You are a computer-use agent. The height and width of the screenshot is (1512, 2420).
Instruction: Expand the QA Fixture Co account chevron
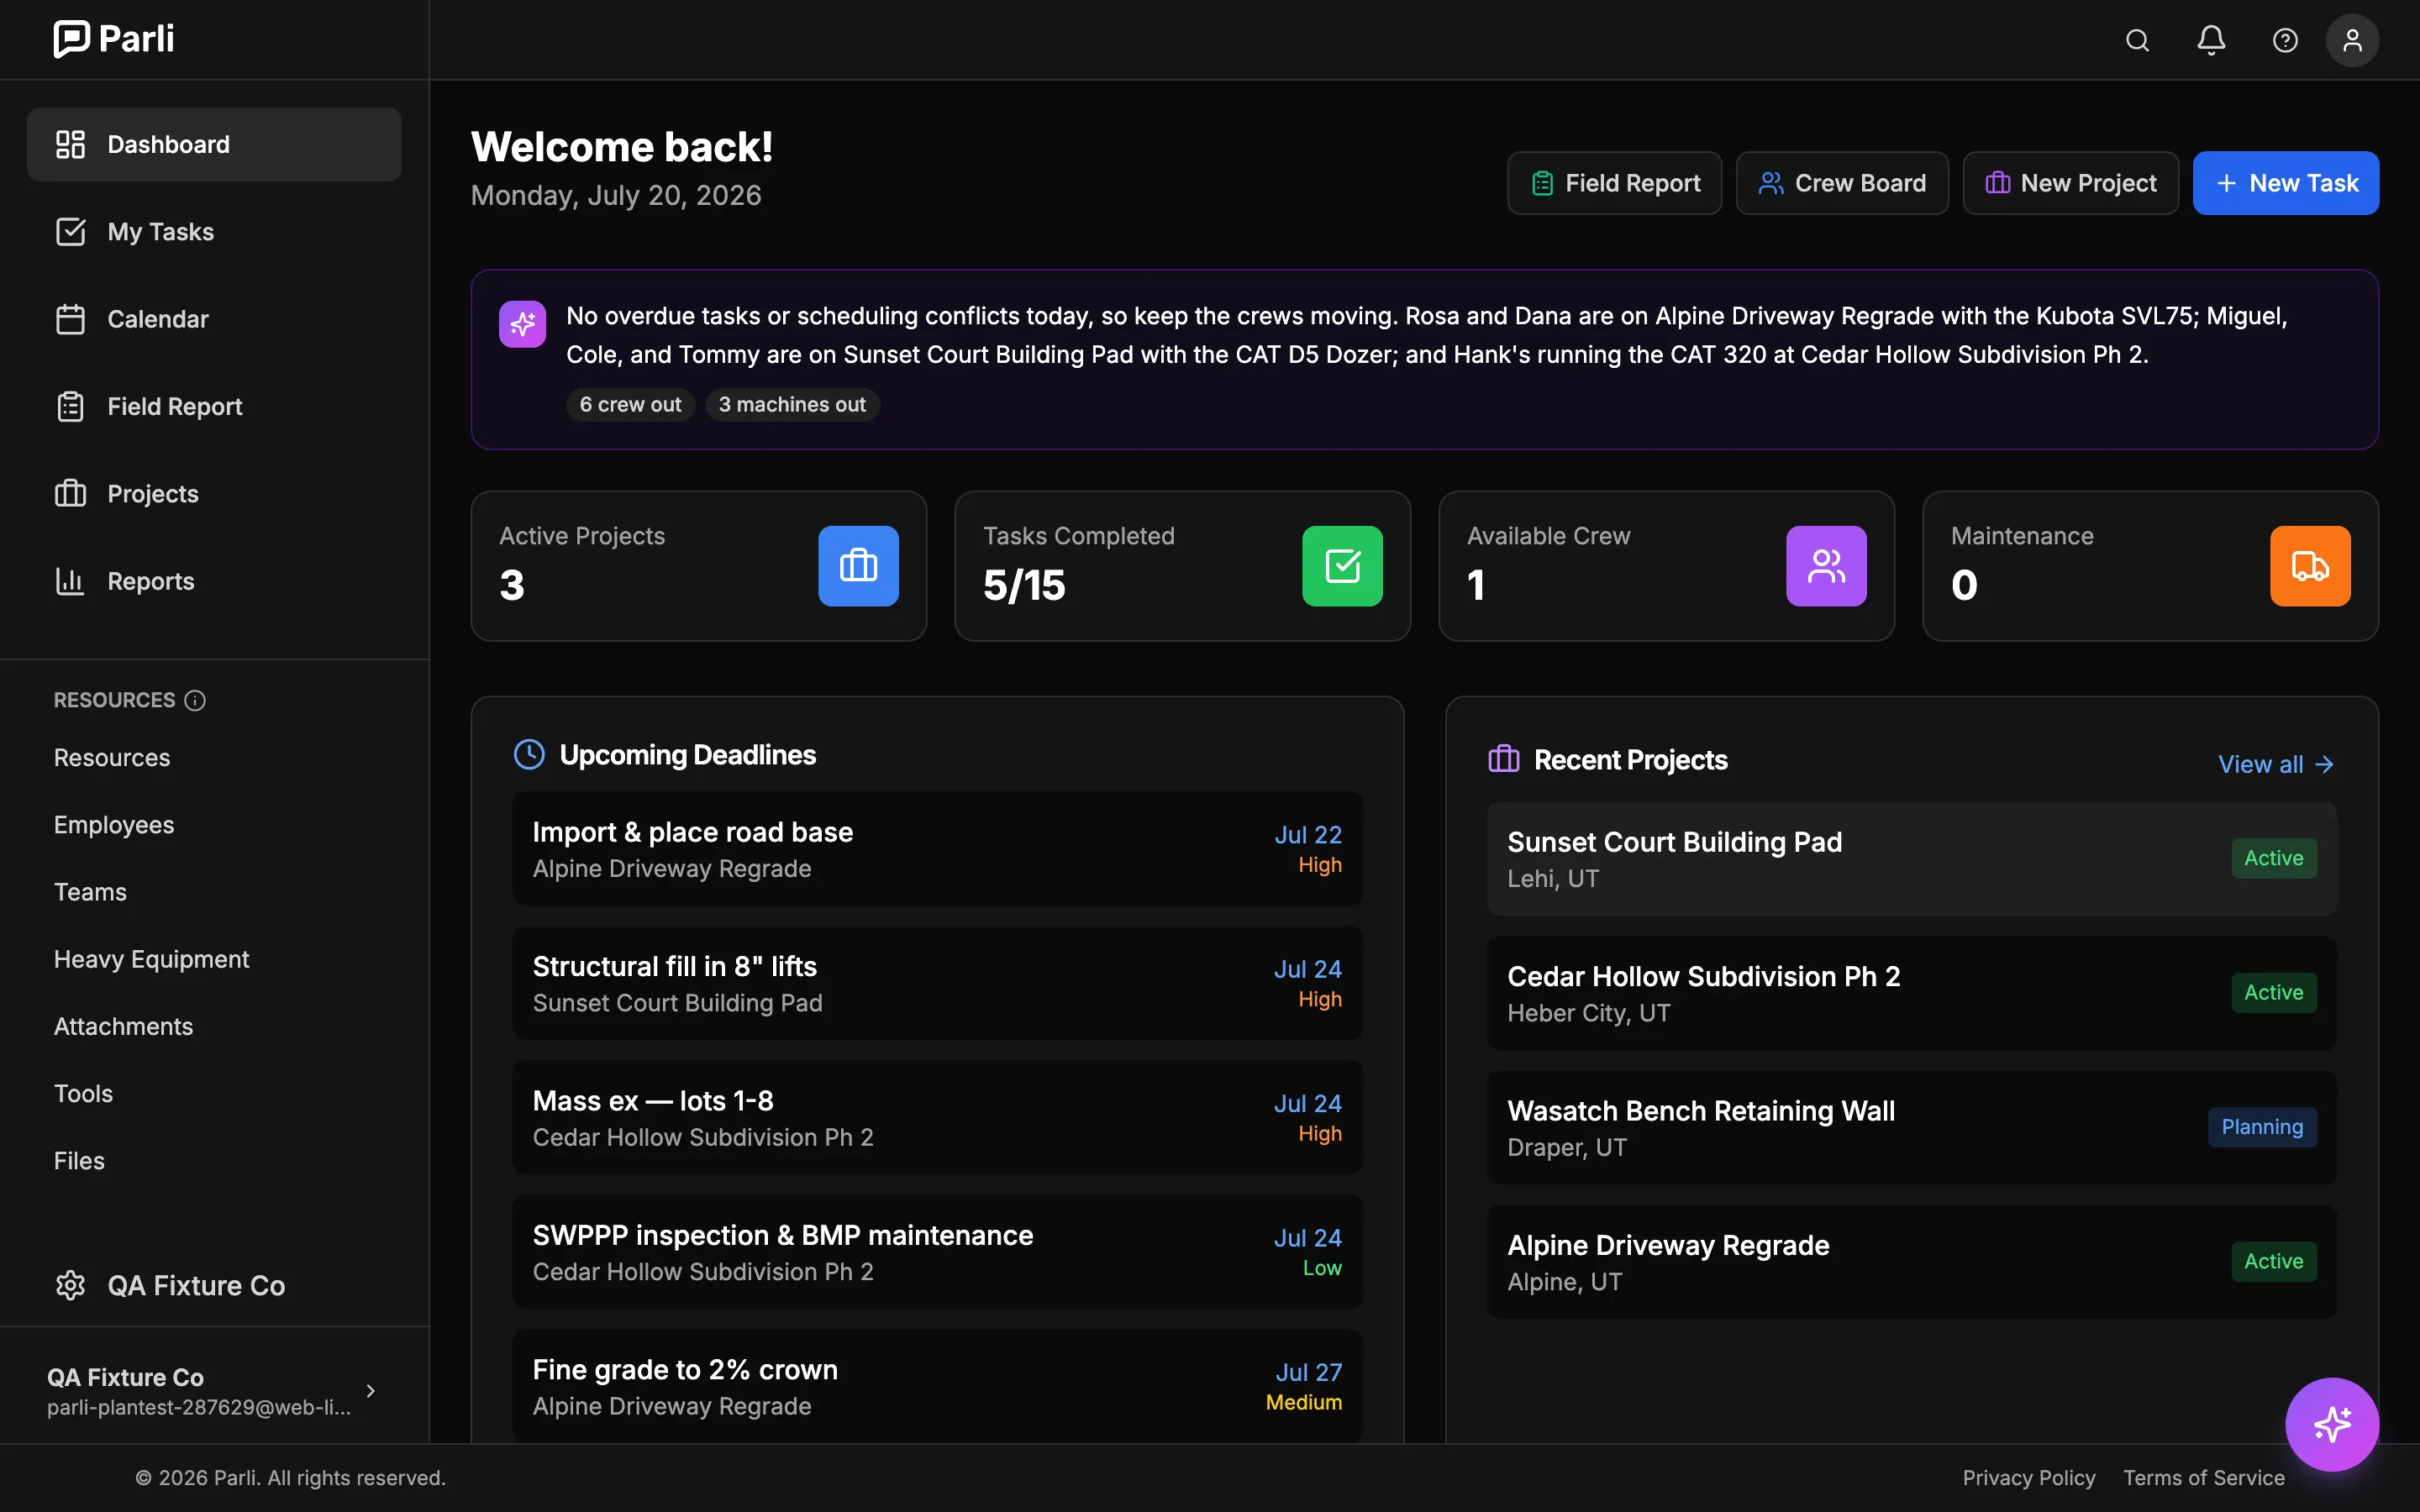click(371, 1391)
